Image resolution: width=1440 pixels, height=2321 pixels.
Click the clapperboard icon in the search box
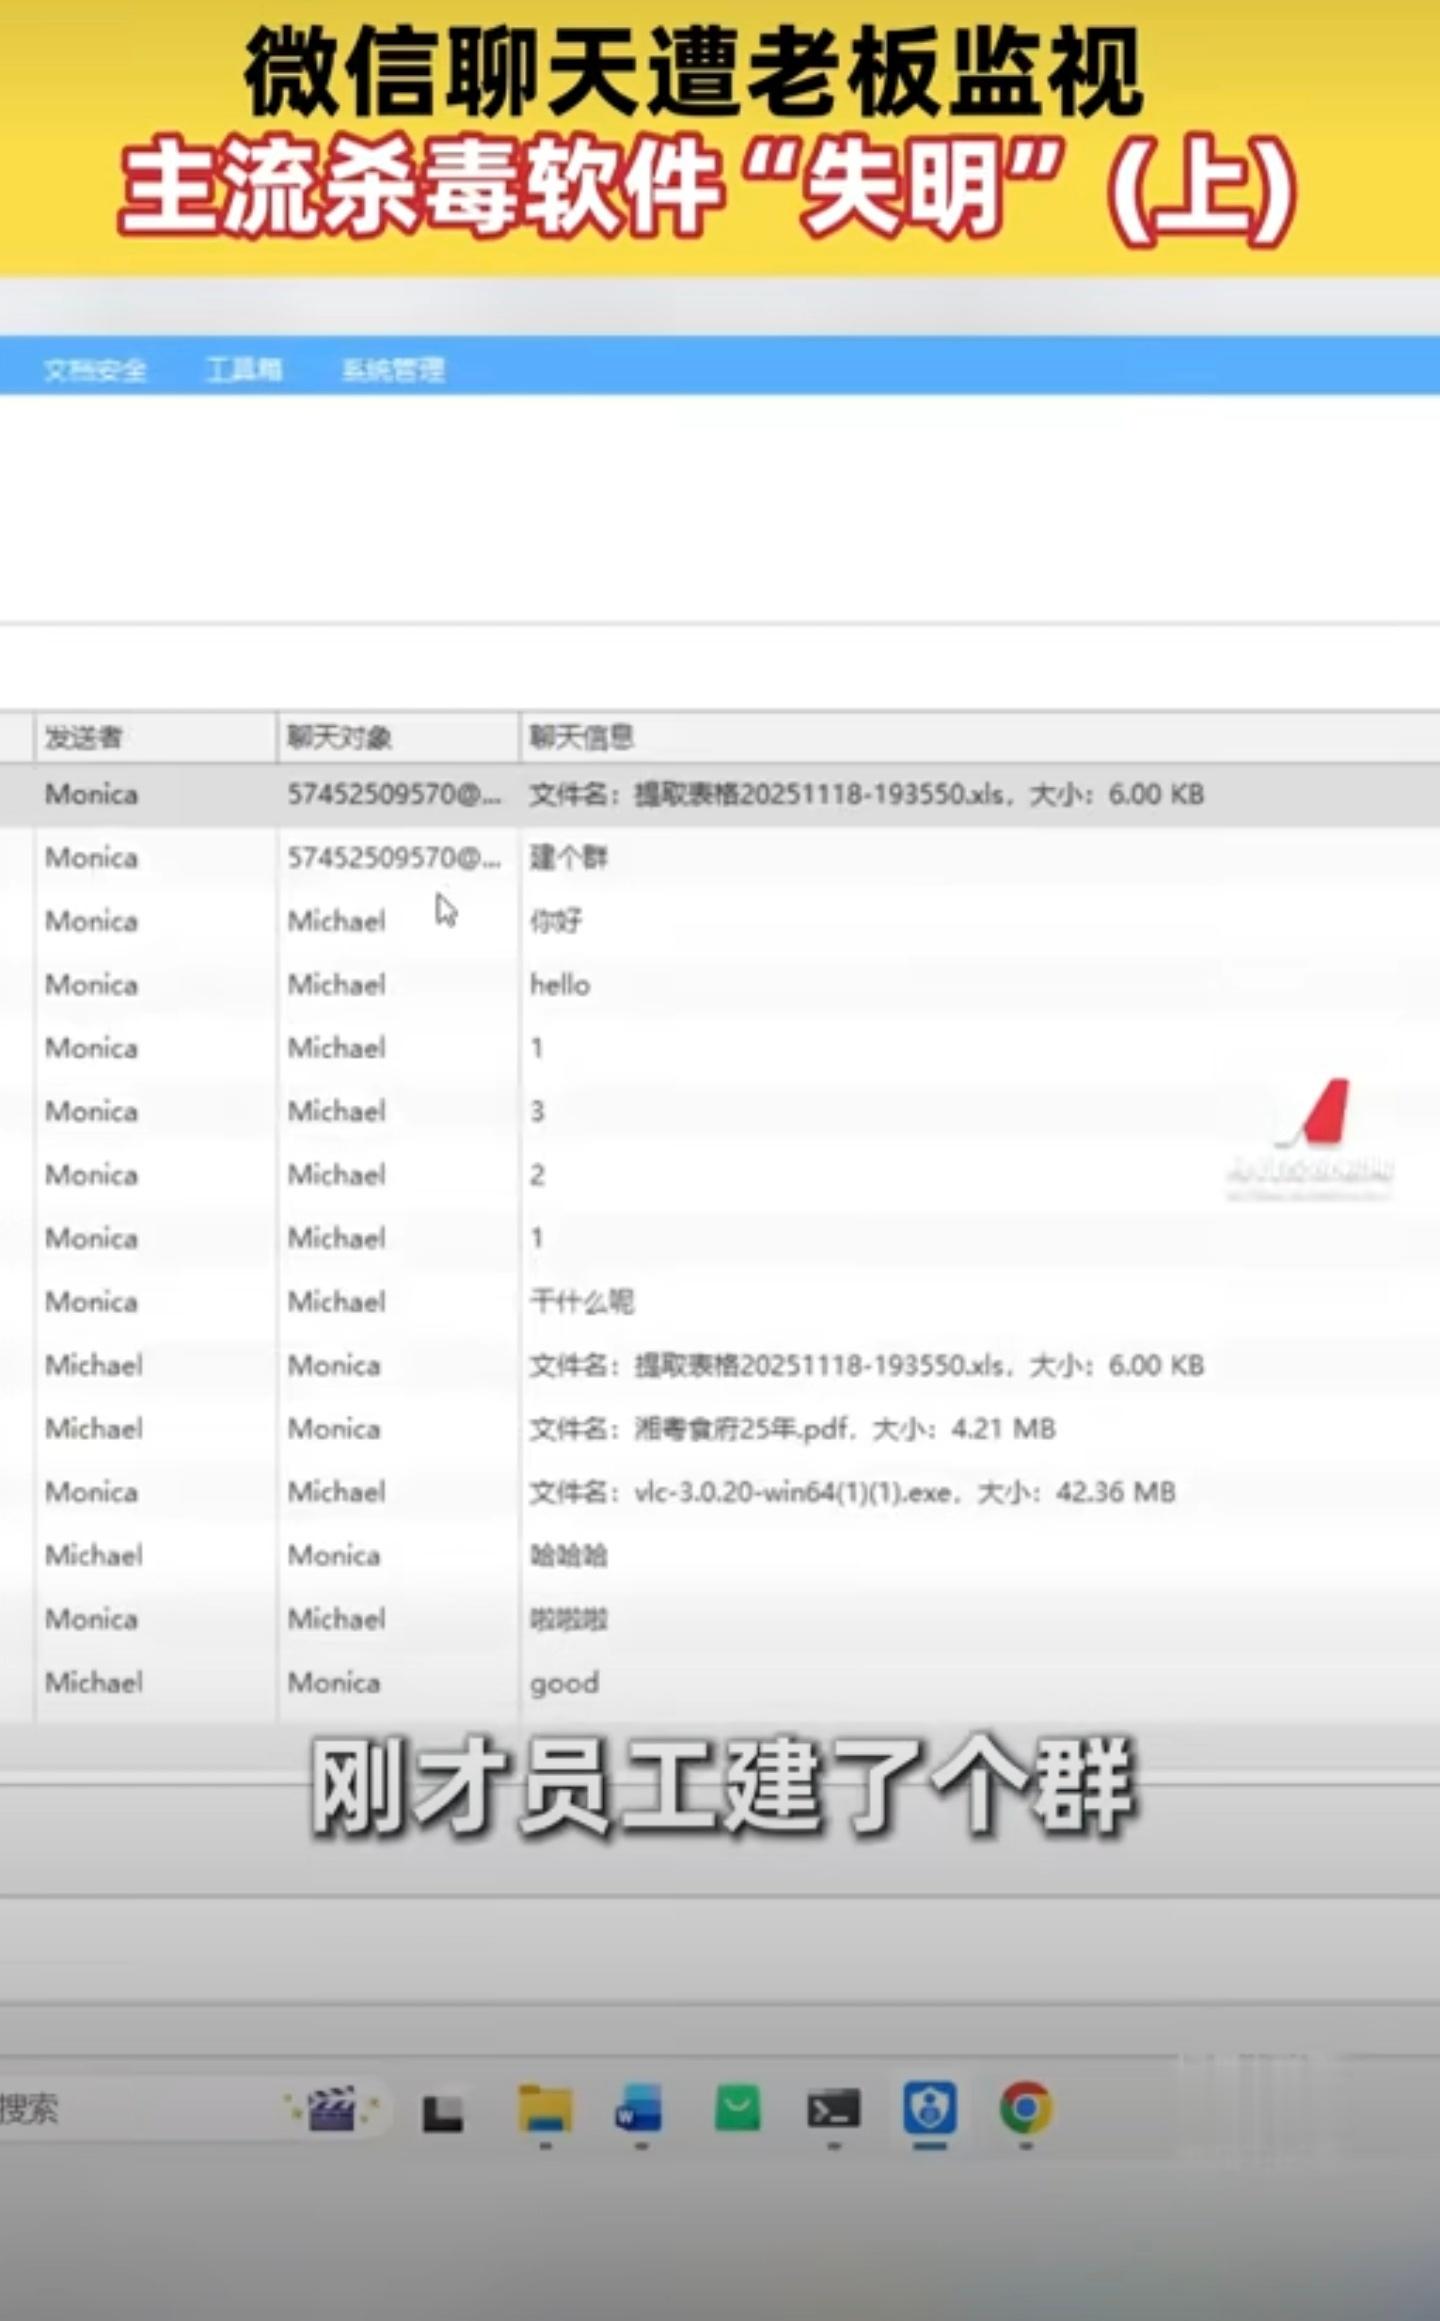(x=332, y=2109)
